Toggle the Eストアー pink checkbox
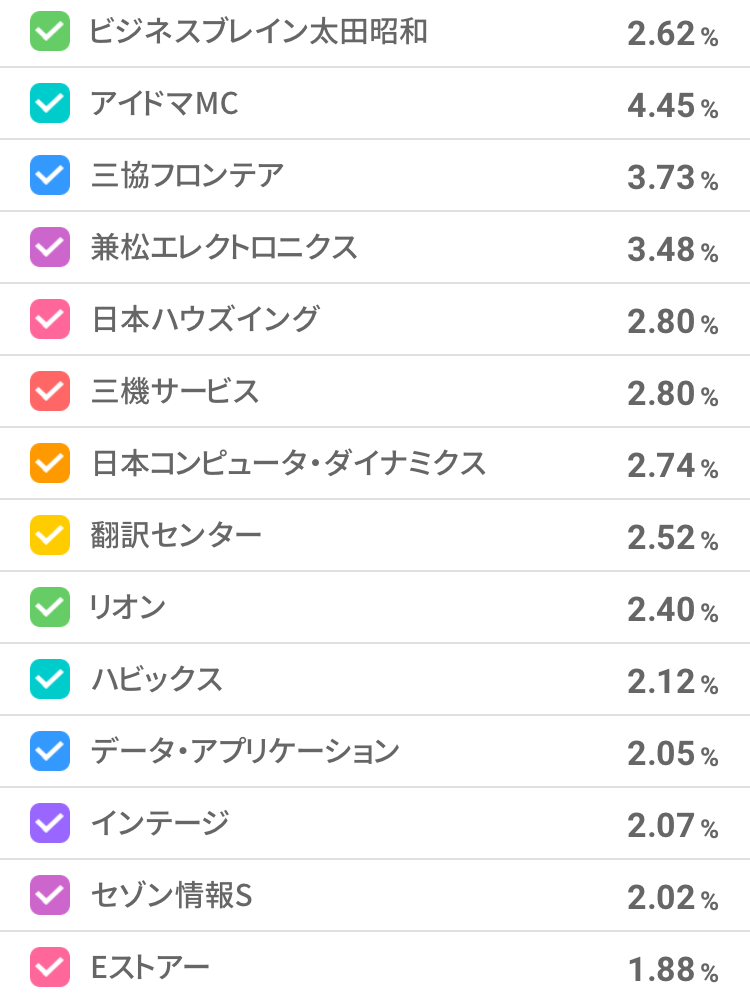750x1002 pixels. 50,968
